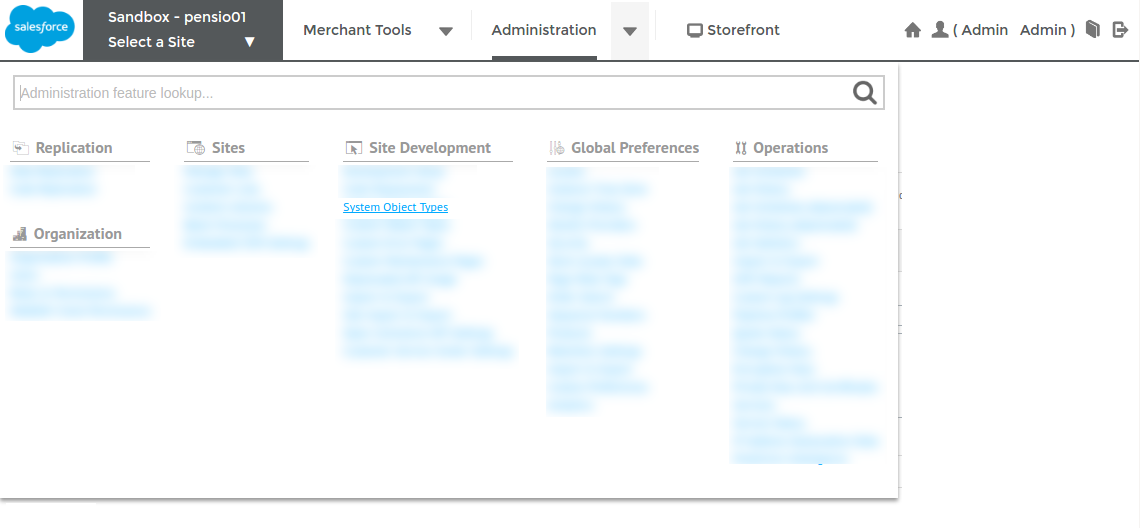Open the Merchant Tools menu
The height and width of the screenshot is (528, 1140).
coord(357,30)
